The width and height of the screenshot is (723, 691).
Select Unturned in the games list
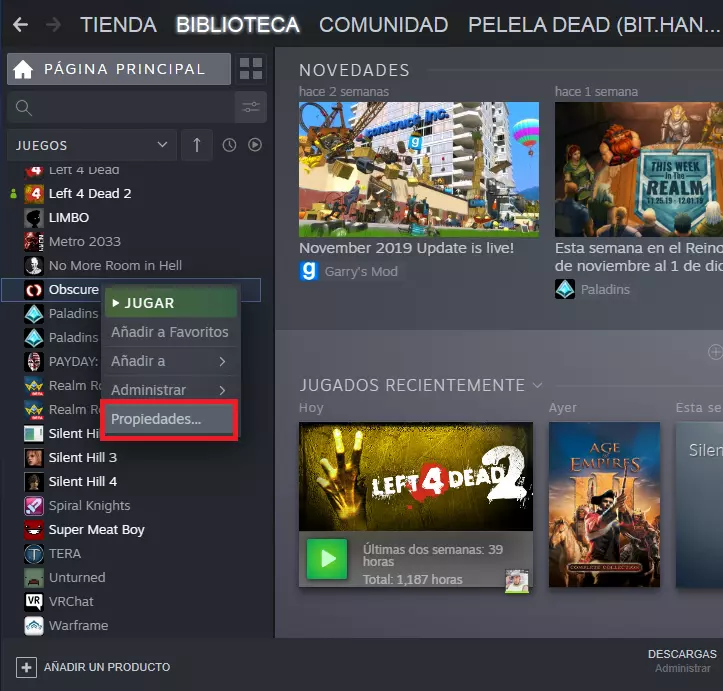click(77, 578)
